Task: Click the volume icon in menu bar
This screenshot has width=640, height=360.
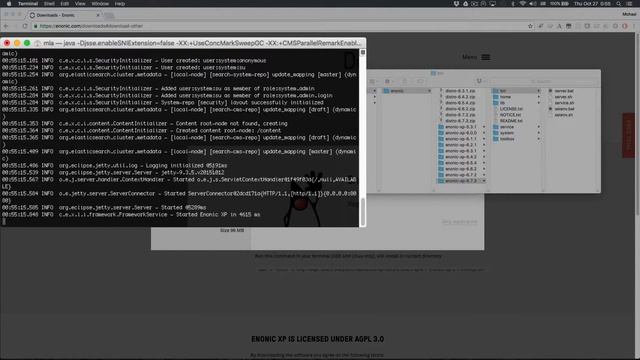Action: [533, 4]
